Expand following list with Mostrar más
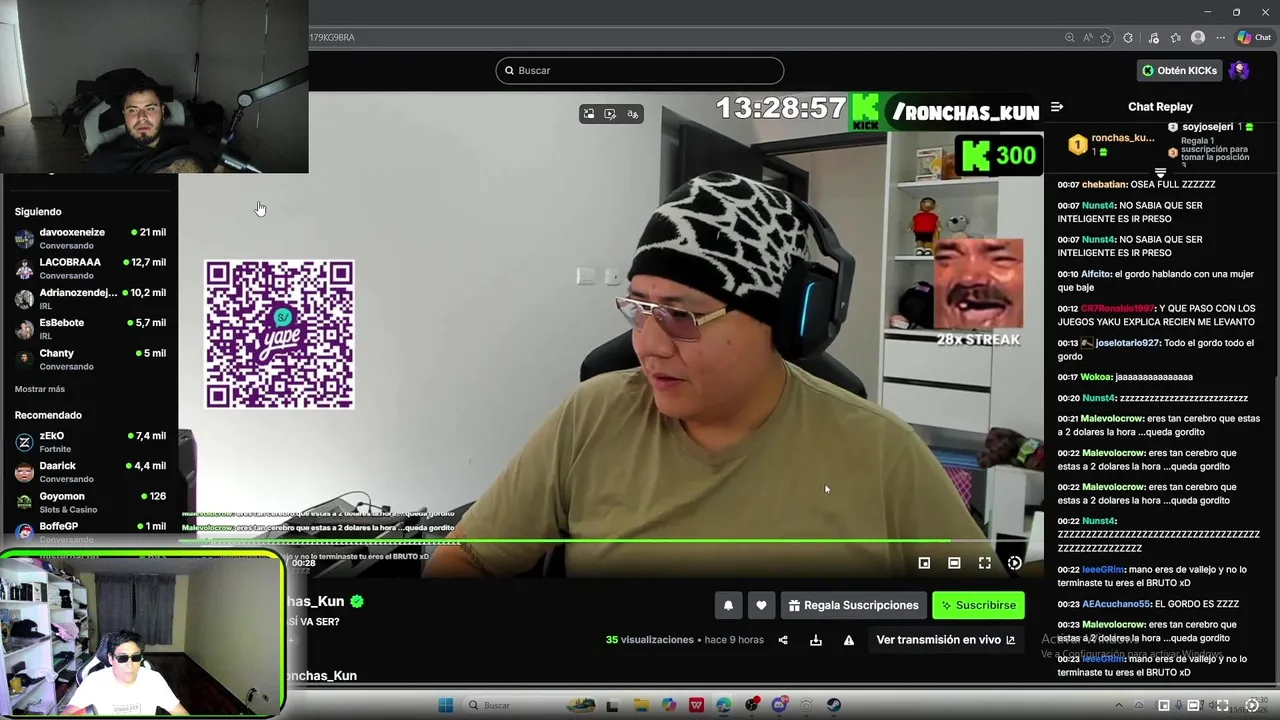1280x720 pixels. point(40,389)
